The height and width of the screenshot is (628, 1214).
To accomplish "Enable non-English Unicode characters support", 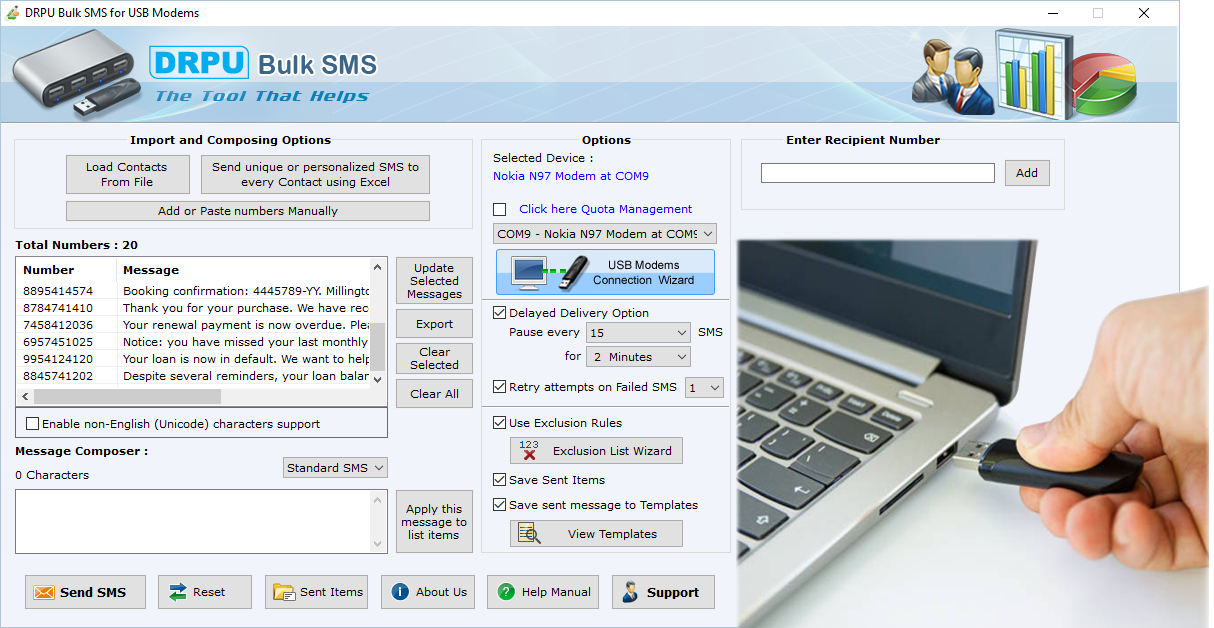I will (x=33, y=424).
